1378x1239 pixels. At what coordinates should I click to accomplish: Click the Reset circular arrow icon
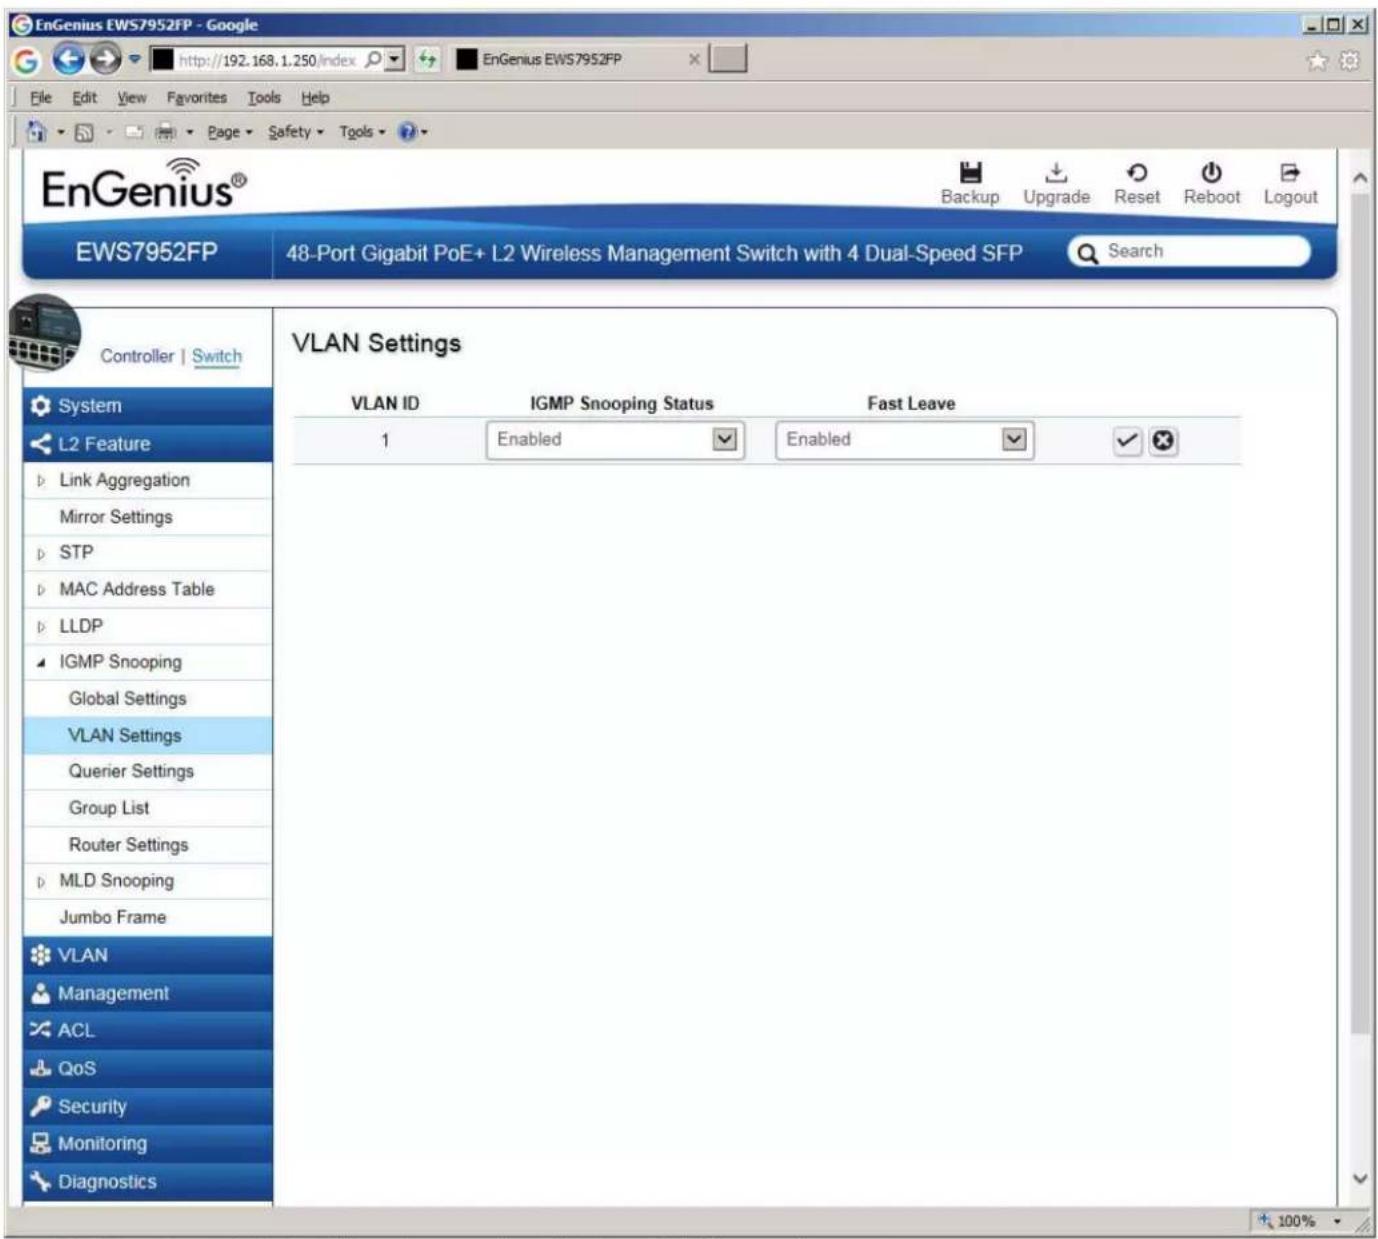click(x=1137, y=173)
